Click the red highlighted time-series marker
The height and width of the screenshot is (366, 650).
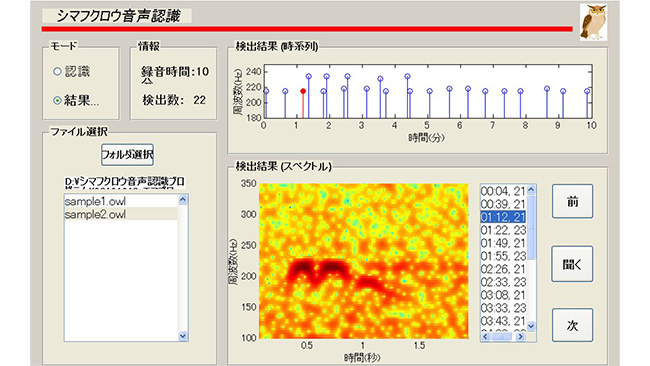[303, 91]
